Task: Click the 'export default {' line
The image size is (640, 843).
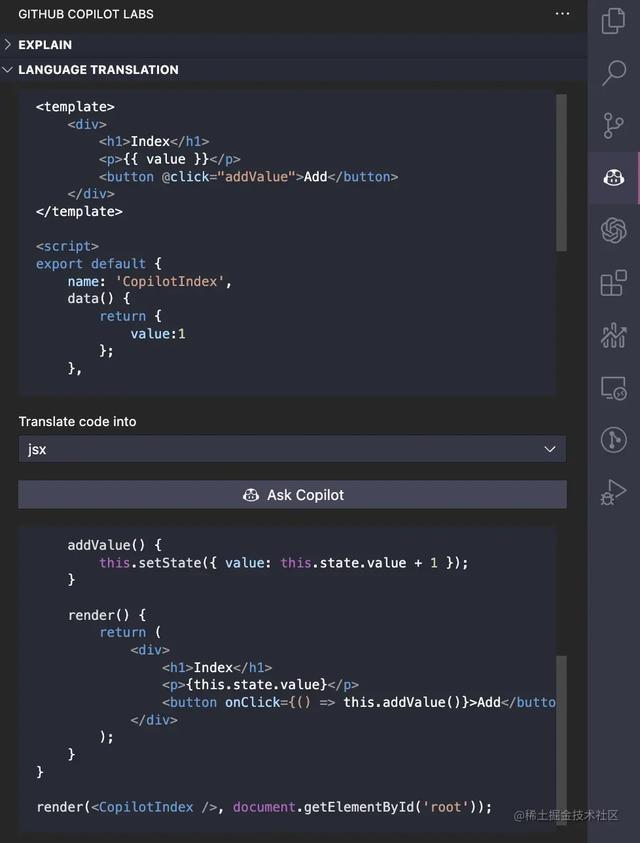Action: click(99, 263)
